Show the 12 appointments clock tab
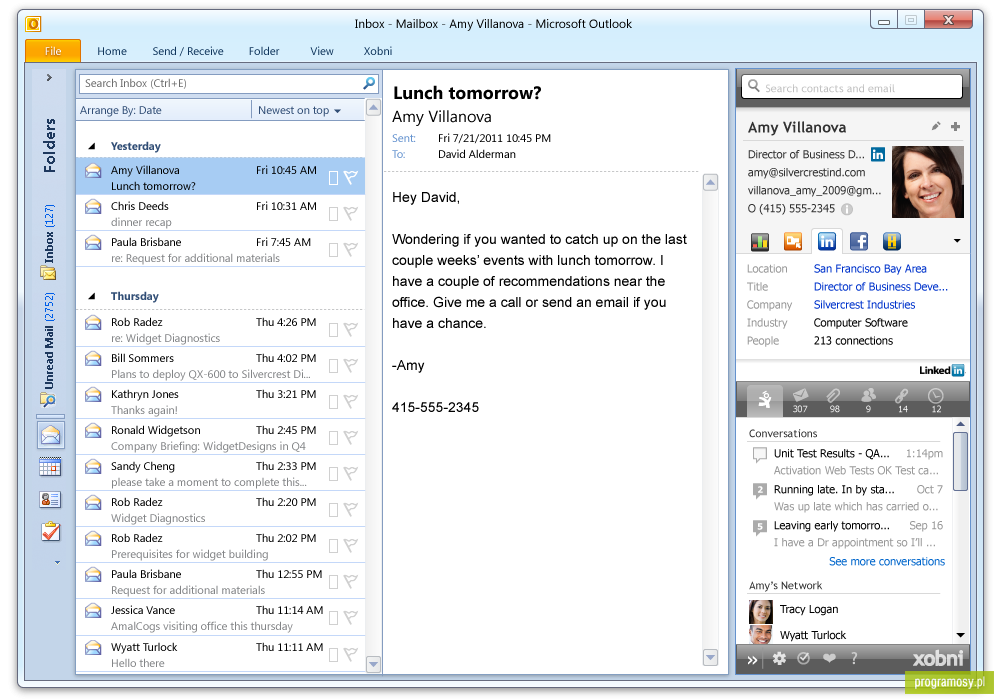Image resolution: width=1000 pixels, height=700 pixels. pos(936,400)
